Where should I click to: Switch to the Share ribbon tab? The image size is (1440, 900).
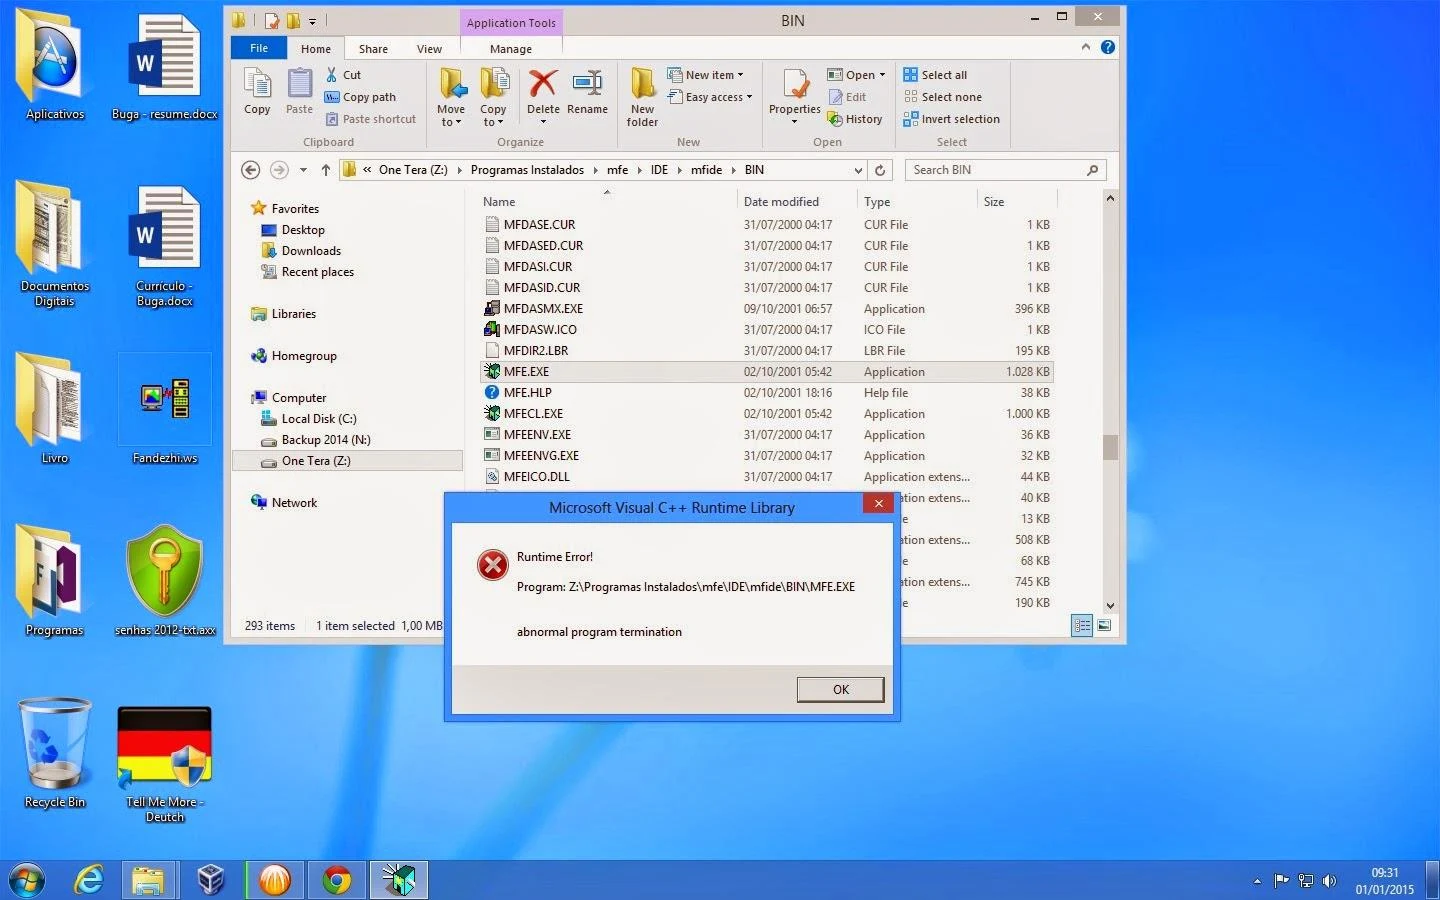coord(373,49)
